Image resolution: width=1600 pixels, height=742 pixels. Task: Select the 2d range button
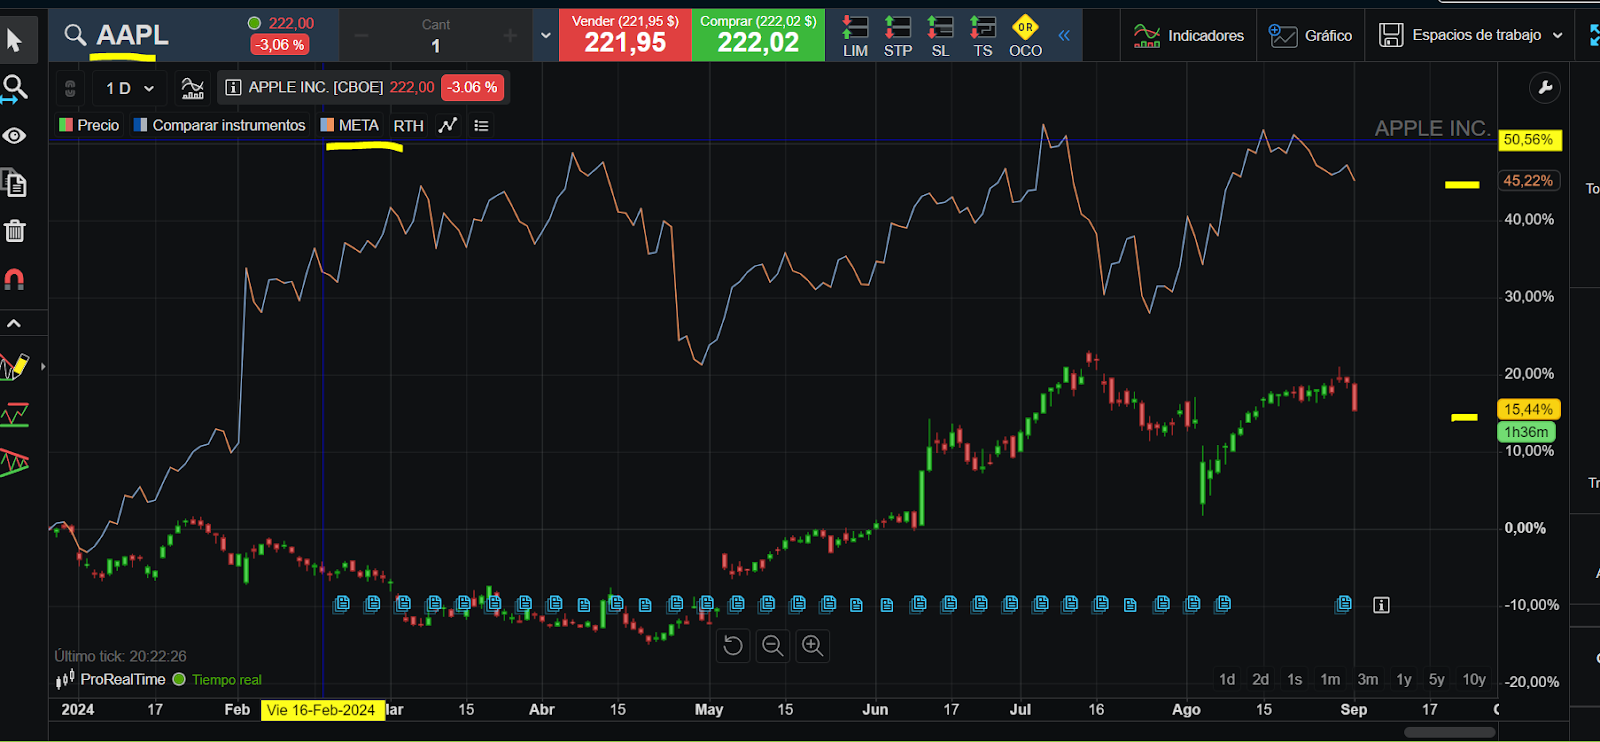tap(1261, 679)
